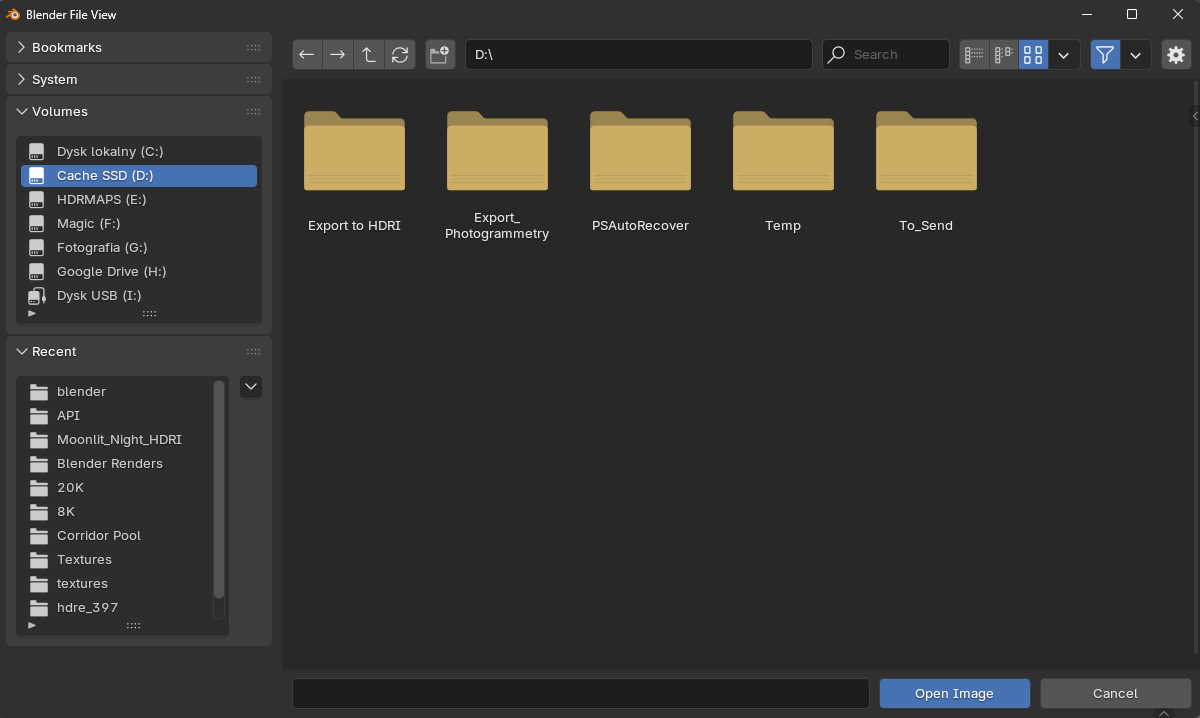
Task: Select the PSAutoRecover folder
Action: 640,171
